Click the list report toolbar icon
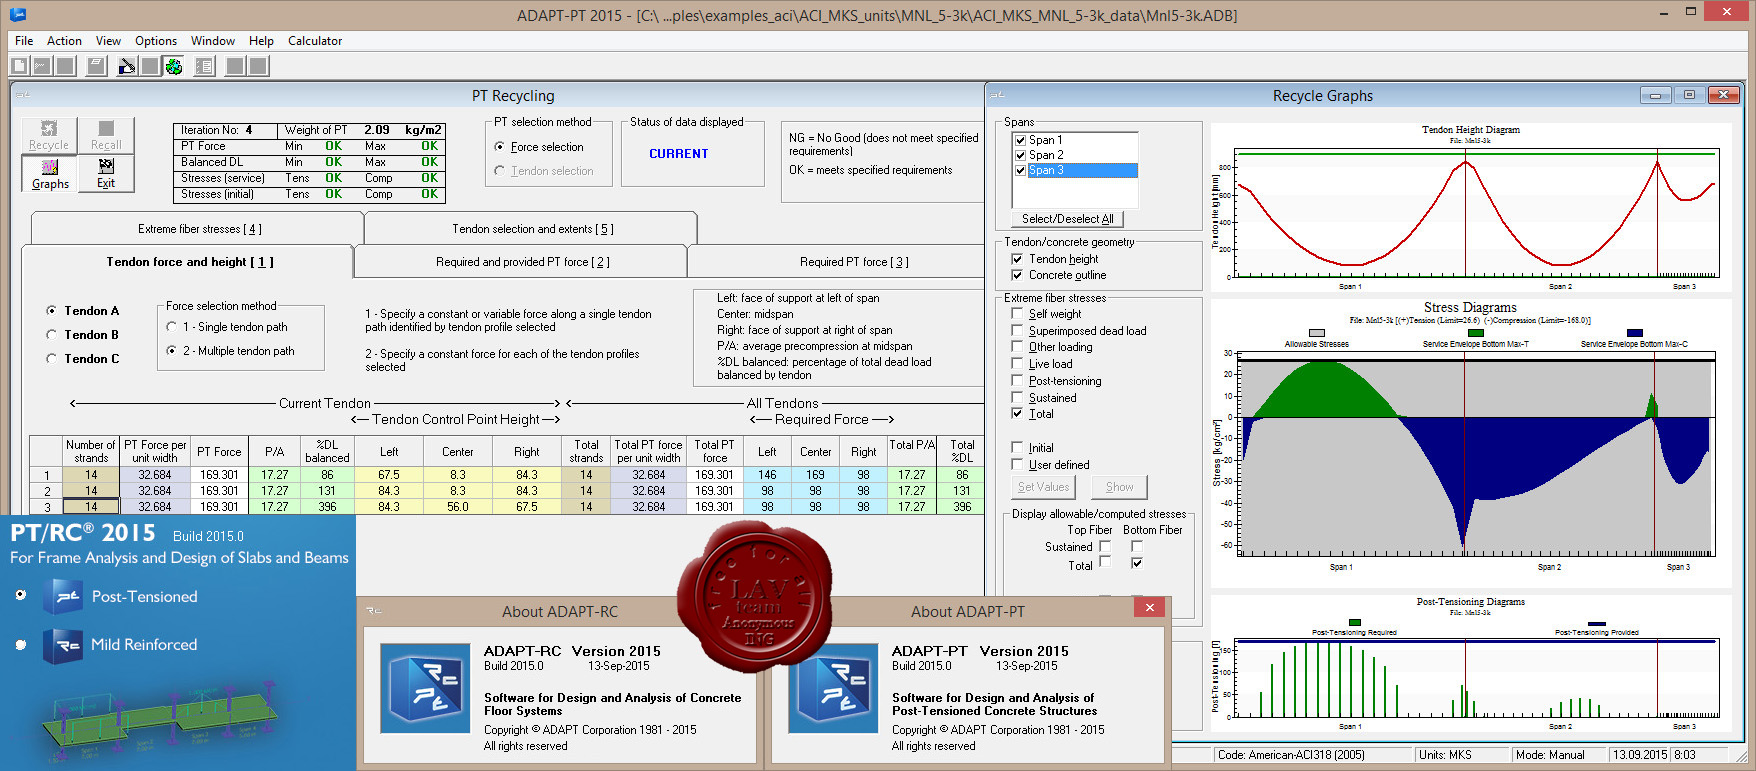Image resolution: width=1756 pixels, height=771 pixels. point(204,66)
